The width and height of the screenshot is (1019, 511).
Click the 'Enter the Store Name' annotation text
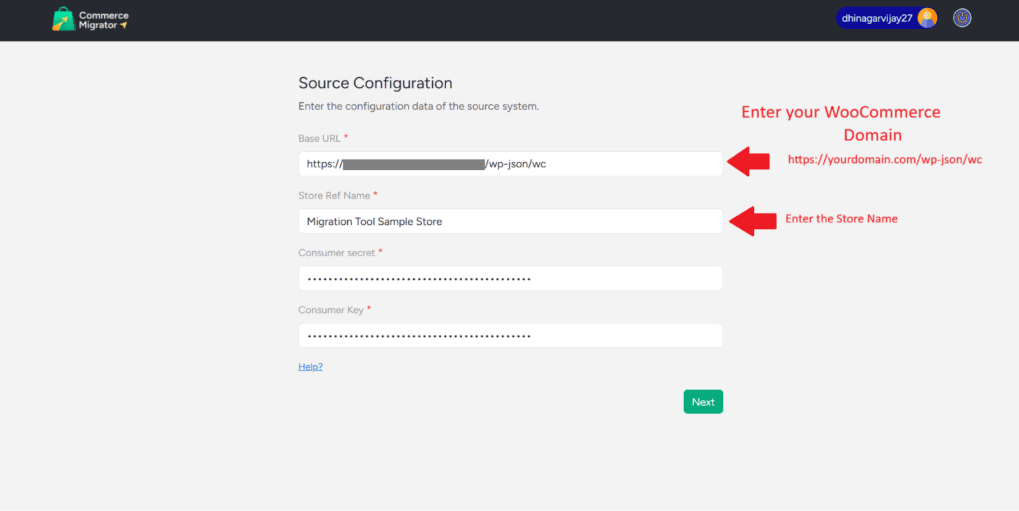[x=841, y=219]
